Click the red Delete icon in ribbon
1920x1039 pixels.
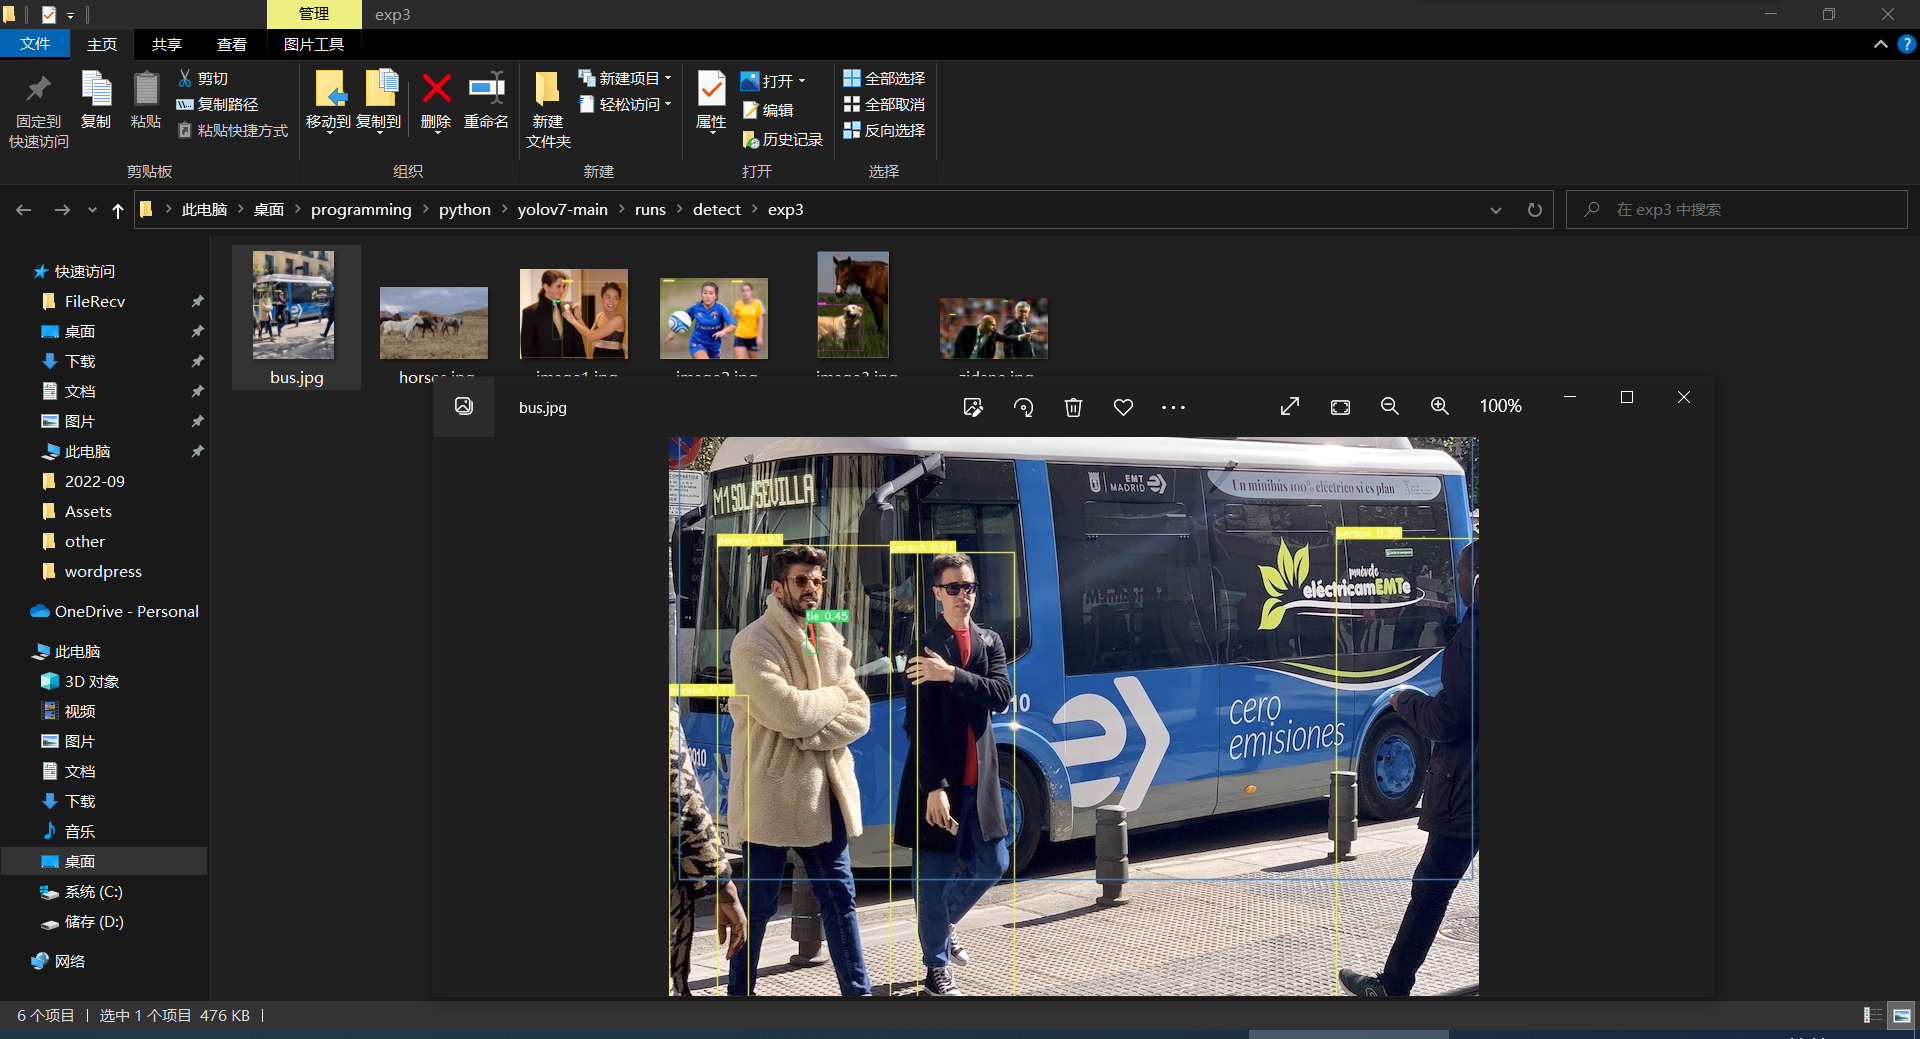tap(436, 90)
